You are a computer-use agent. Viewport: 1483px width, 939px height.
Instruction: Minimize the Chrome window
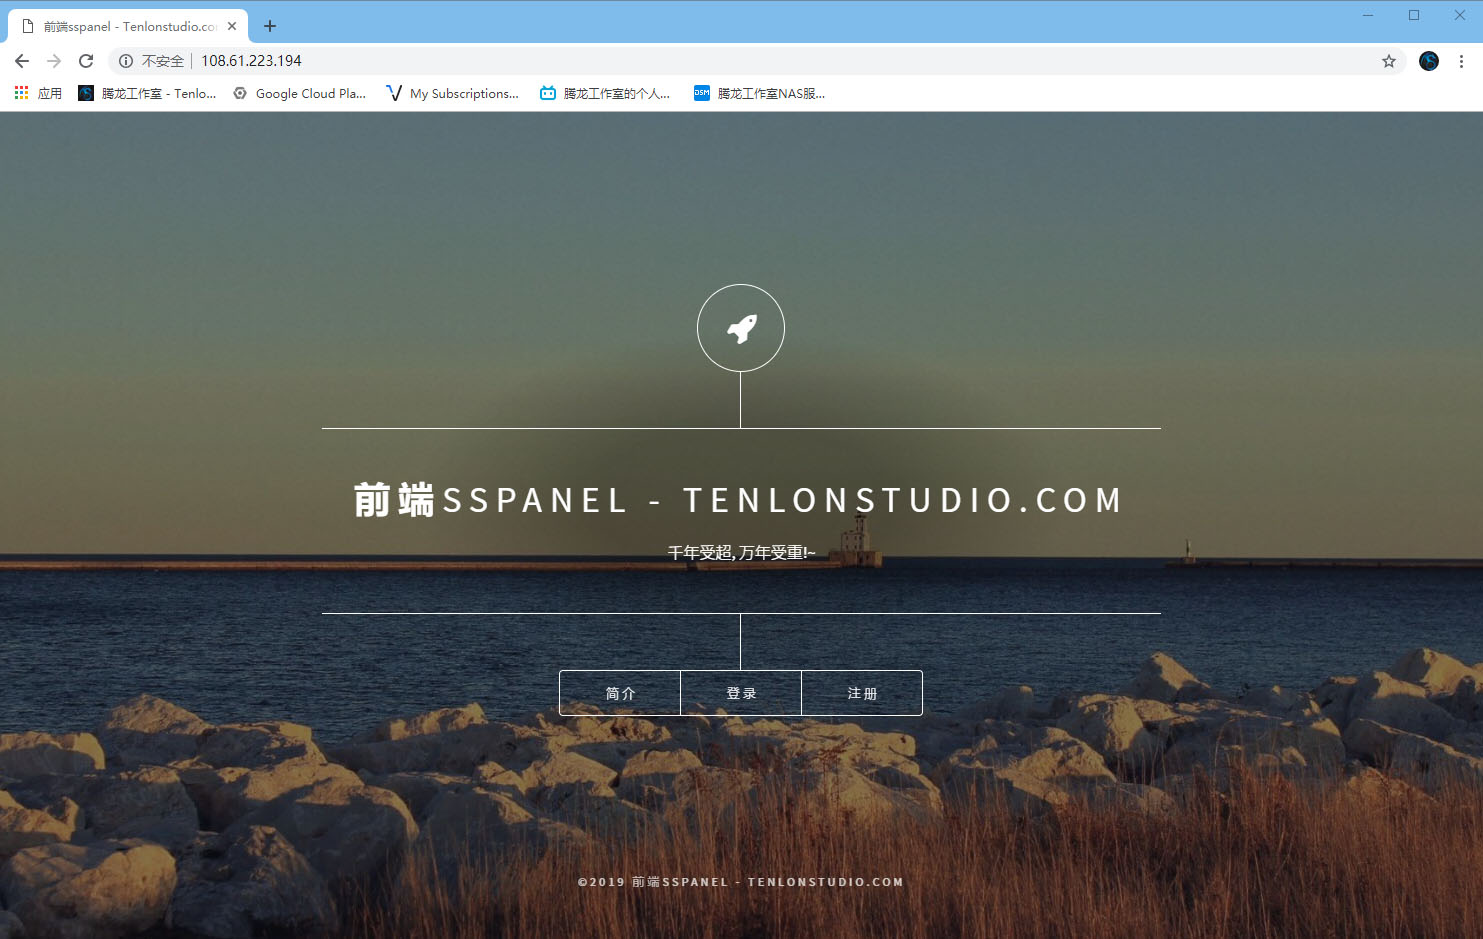click(1368, 15)
